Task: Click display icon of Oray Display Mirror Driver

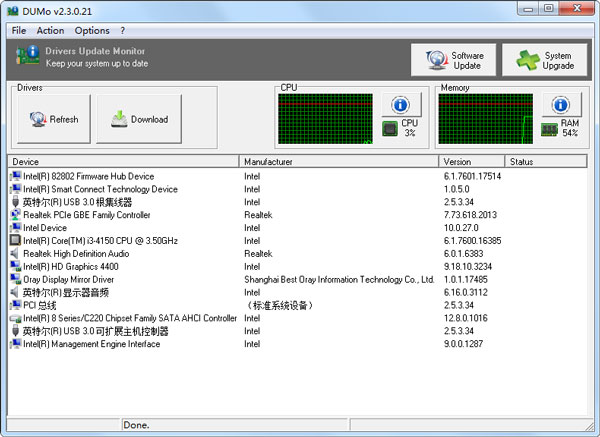Action: point(16,279)
